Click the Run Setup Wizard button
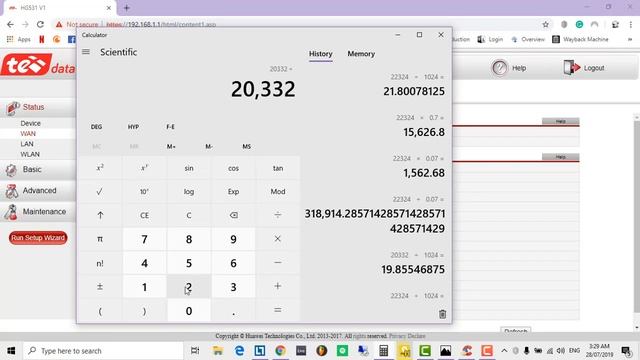 point(38,238)
